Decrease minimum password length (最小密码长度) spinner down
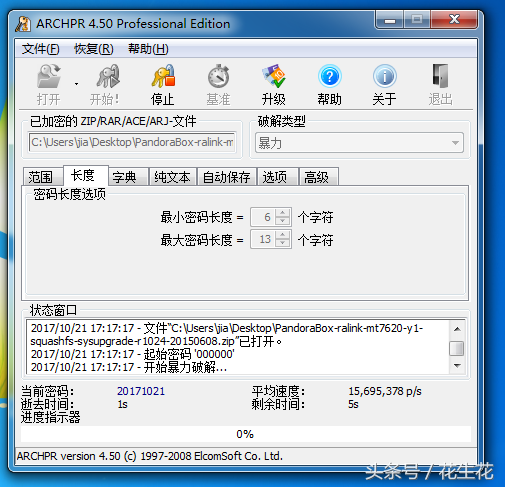Screen dimensions: 505x487 pyautogui.click(x=283, y=221)
